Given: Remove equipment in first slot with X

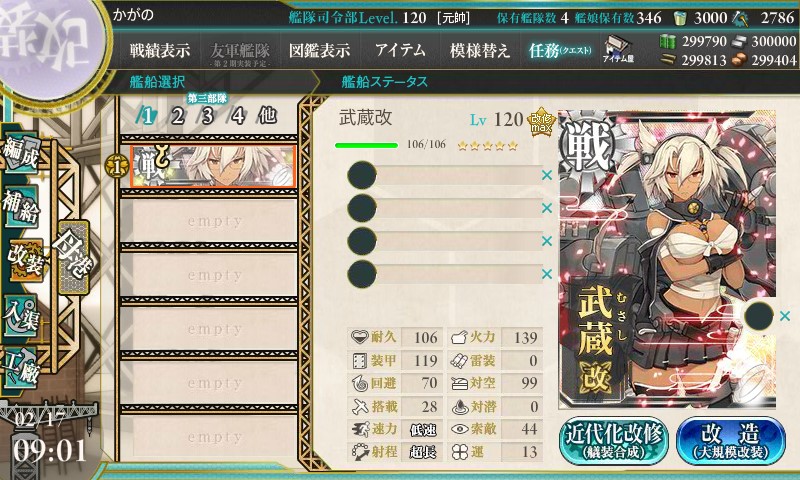Looking at the screenshot, I should coord(547,175).
